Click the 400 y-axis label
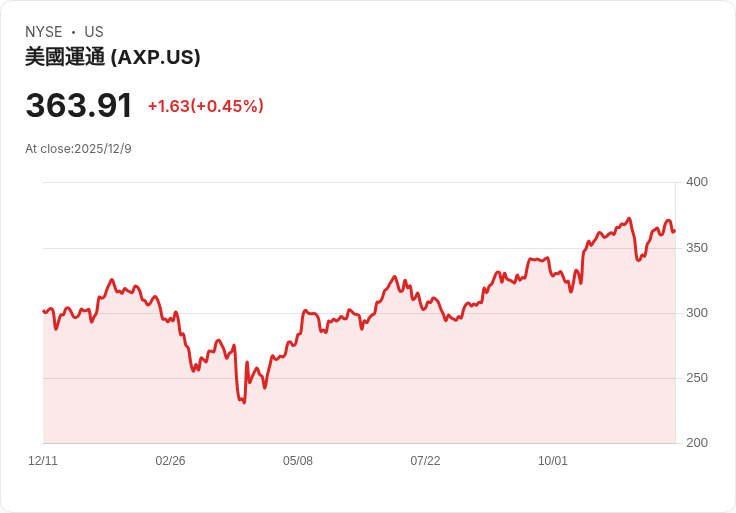This screenshot has height=513, width=736. pyautogui.click(x=697, y=182)
